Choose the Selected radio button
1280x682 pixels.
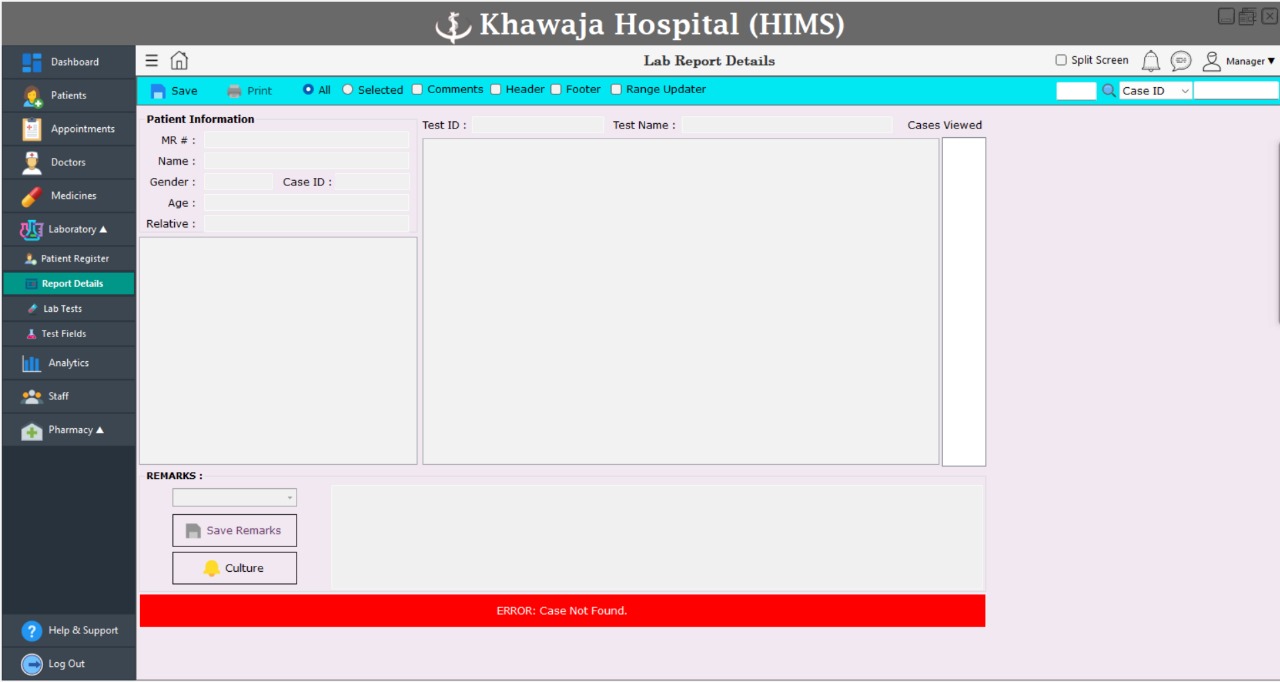tap(348, 90)
